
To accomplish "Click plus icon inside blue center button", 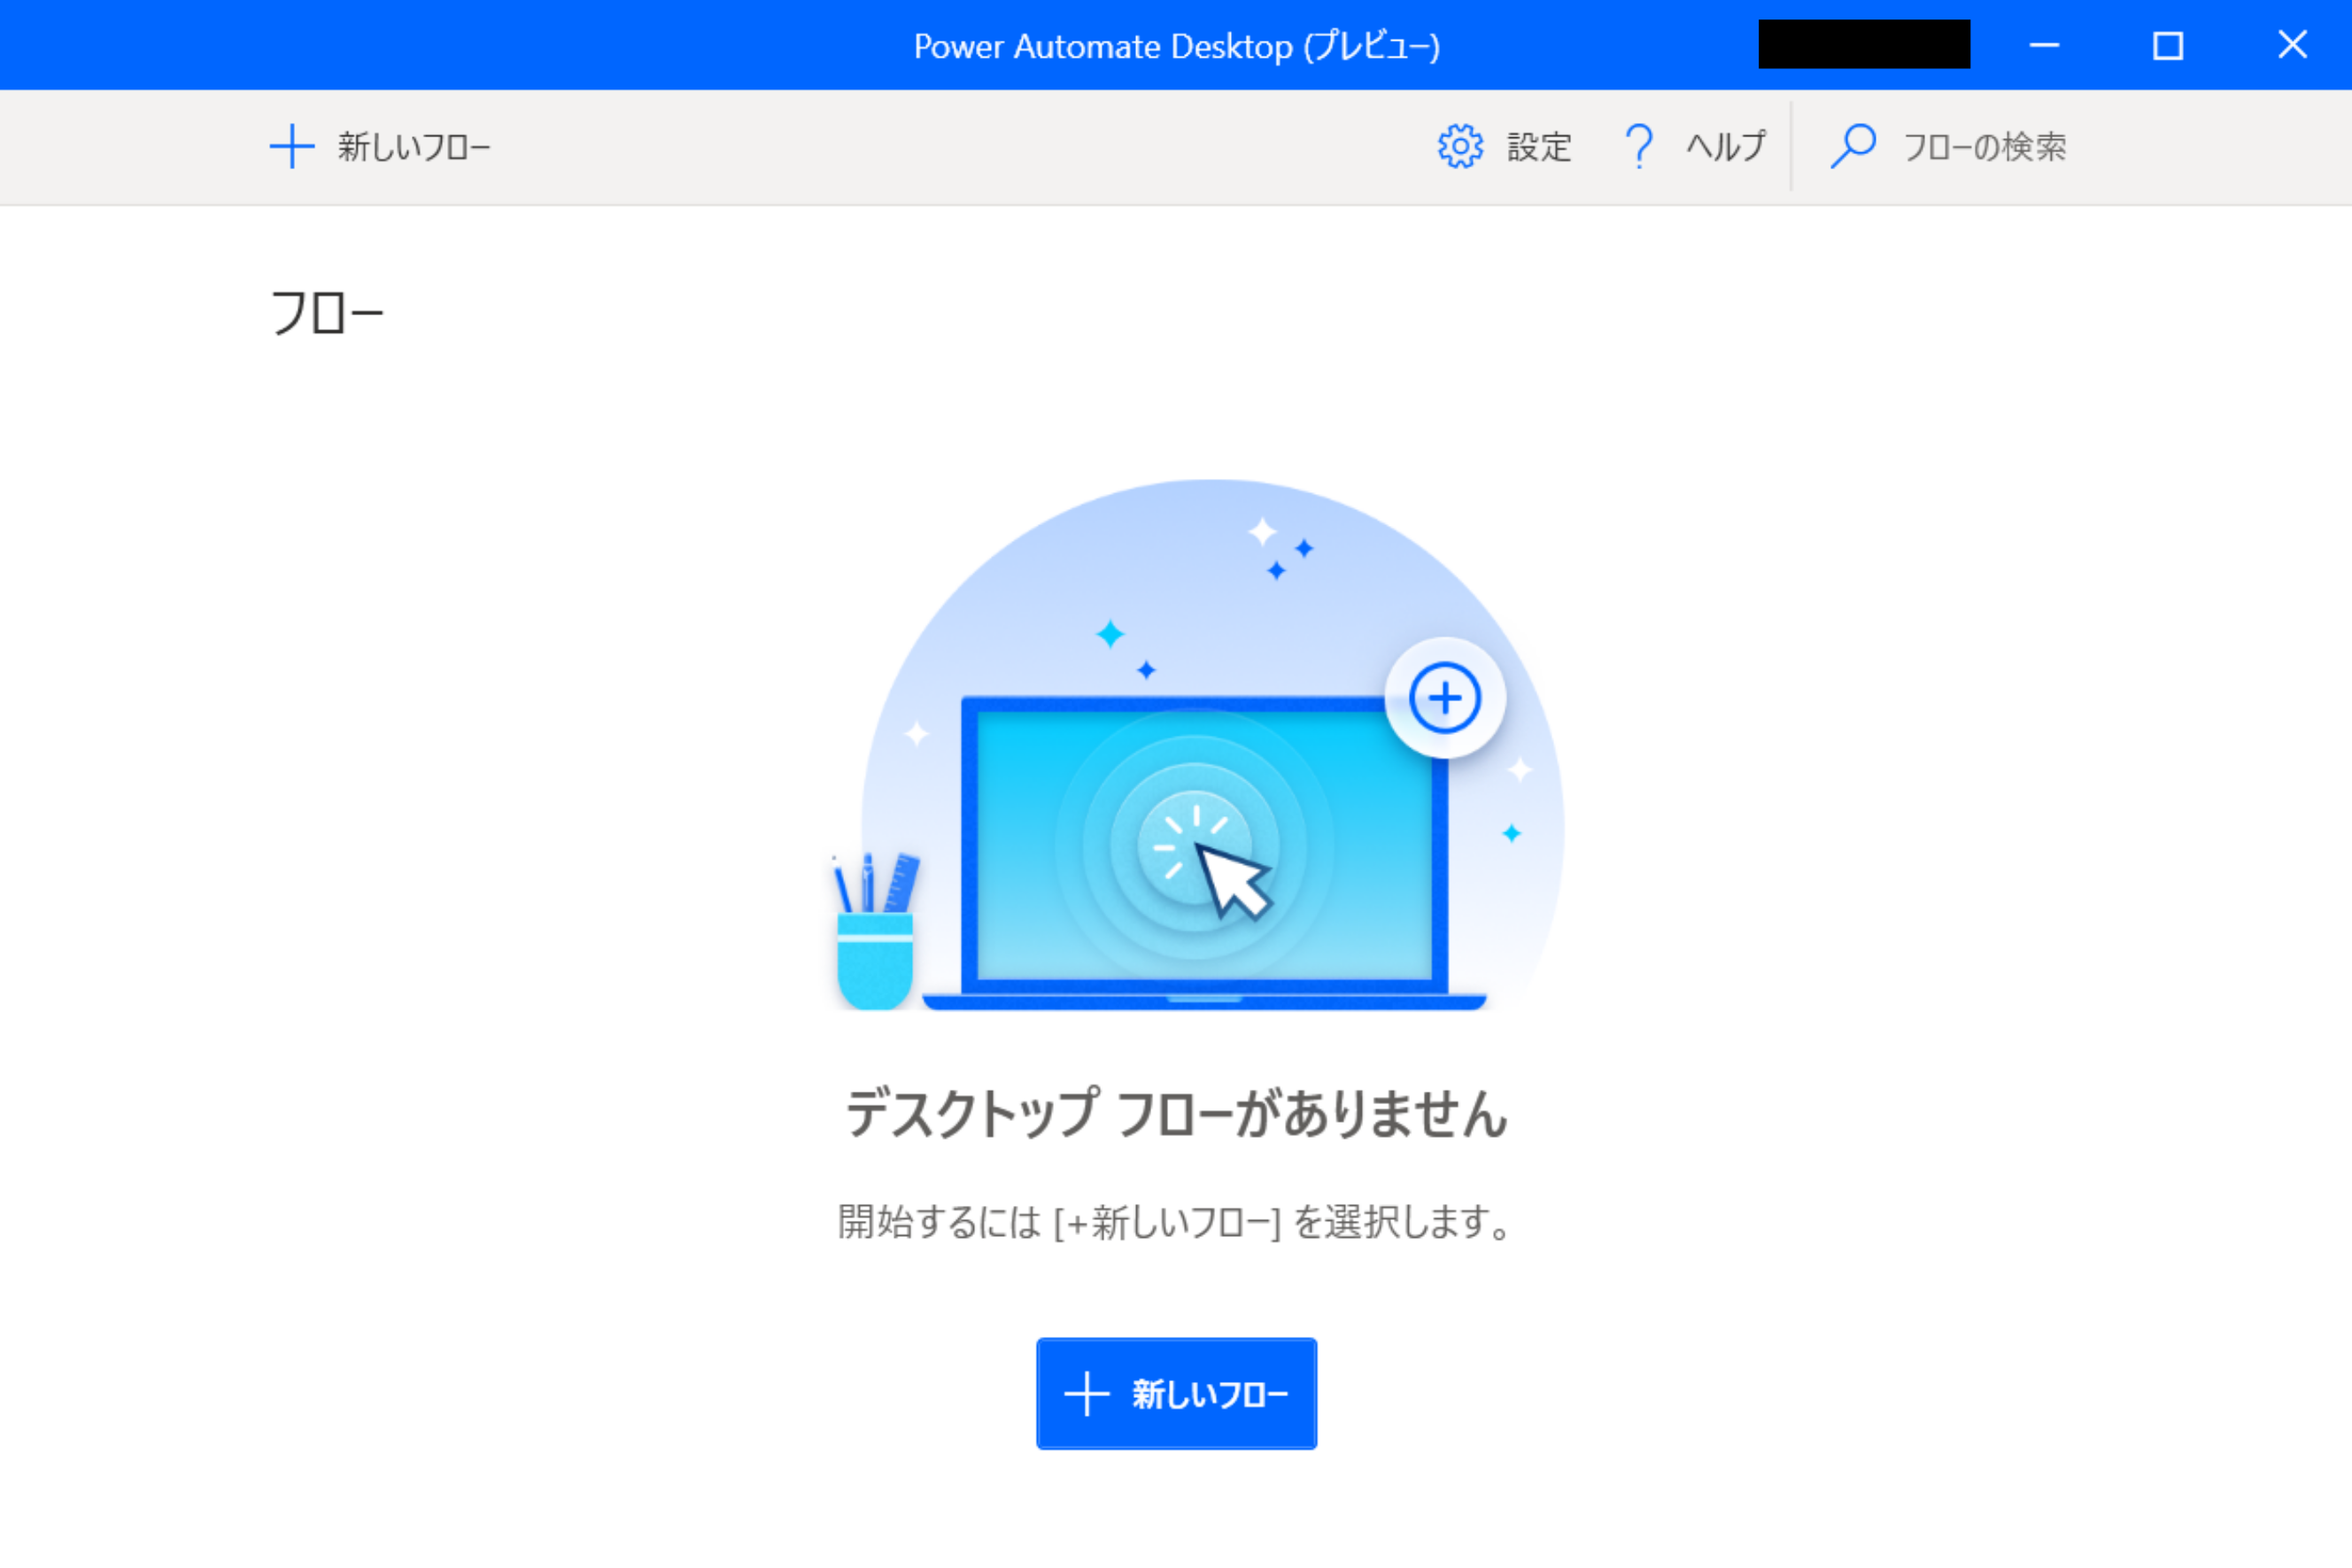I will [1086, 1394].
